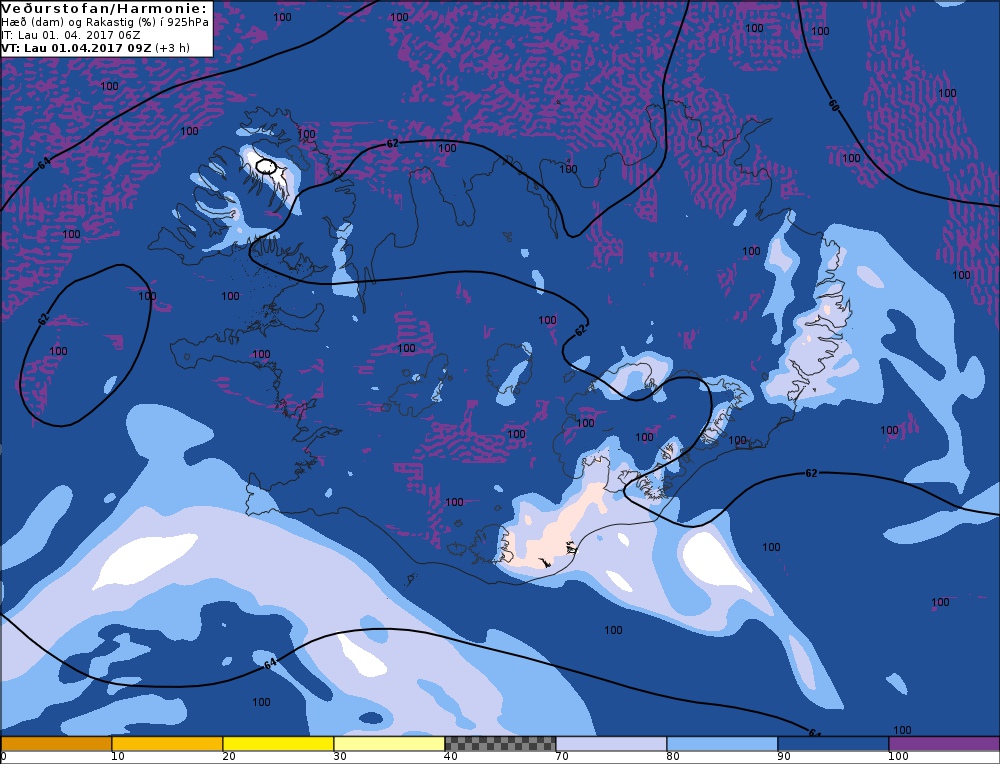Click legend tick label '70'
Viewport: 1000px width, 764px height.
(562, 757)
